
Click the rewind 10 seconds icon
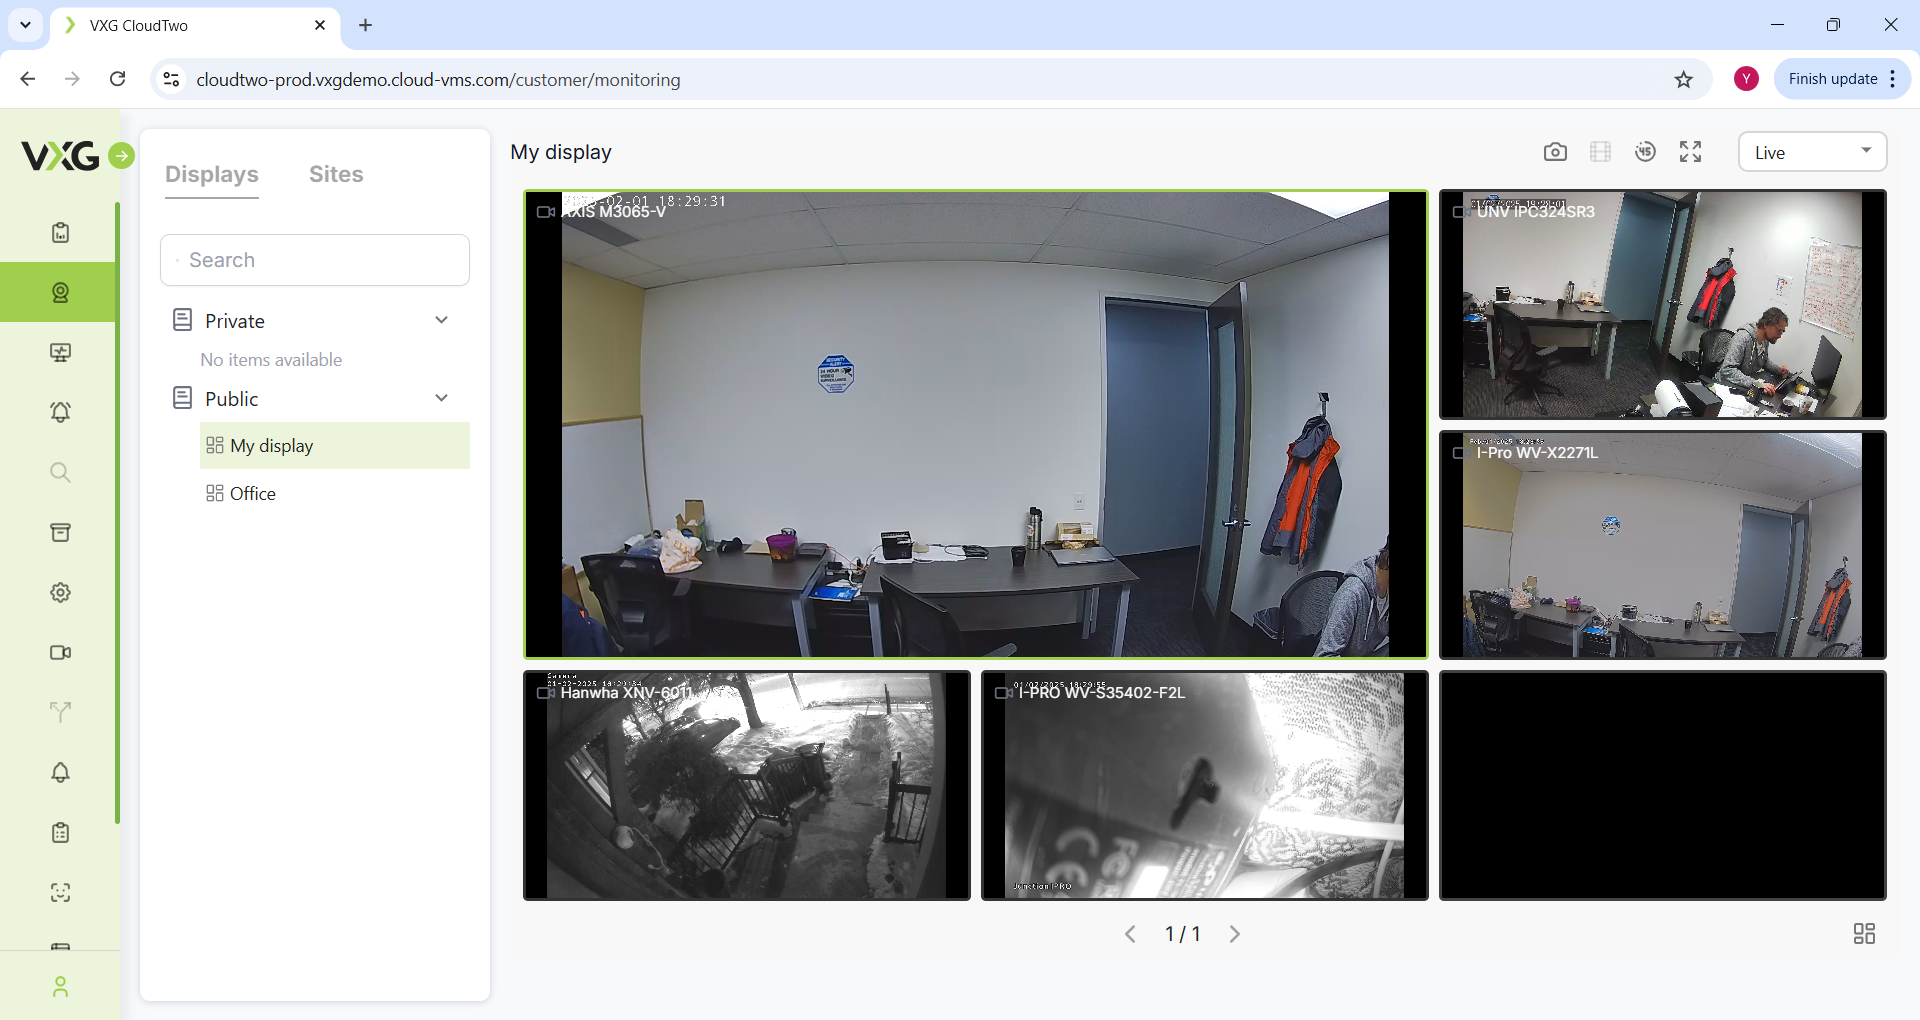(1645, 152)
